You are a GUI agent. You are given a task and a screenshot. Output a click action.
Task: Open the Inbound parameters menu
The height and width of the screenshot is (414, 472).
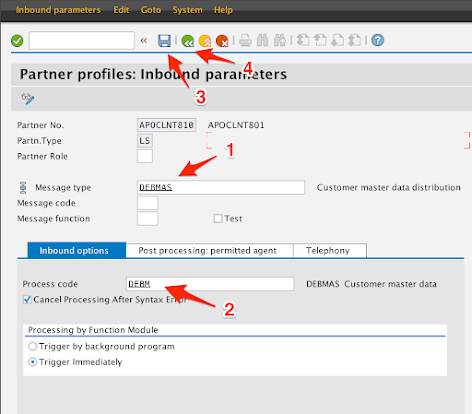click(x=58, y=10)
